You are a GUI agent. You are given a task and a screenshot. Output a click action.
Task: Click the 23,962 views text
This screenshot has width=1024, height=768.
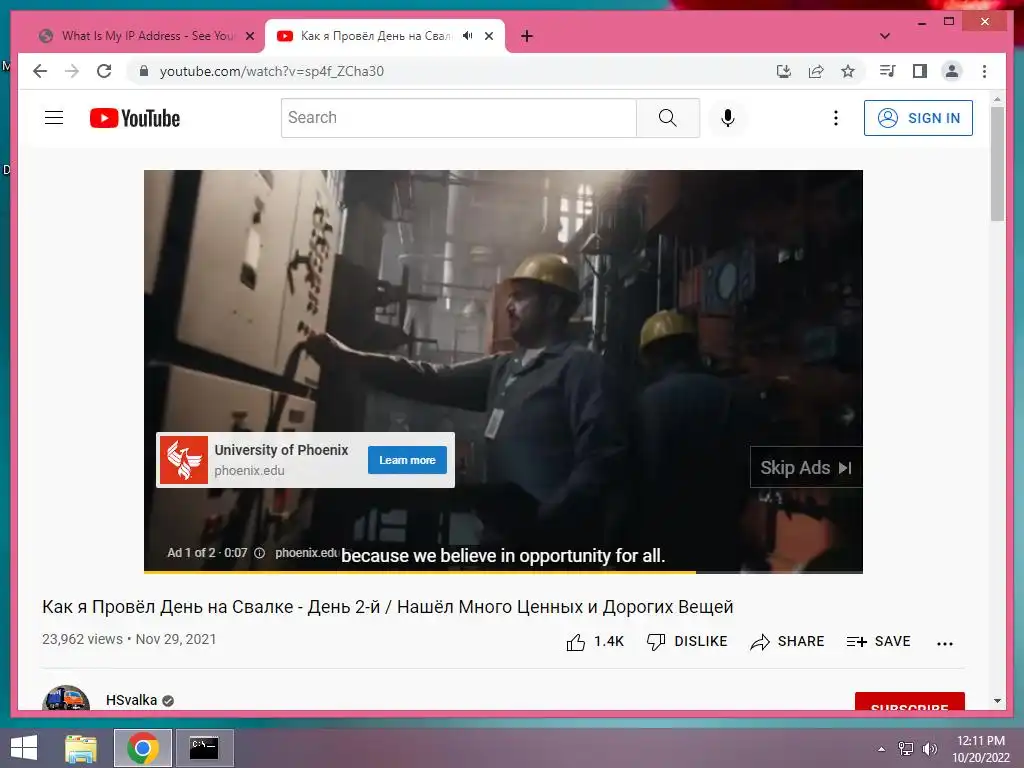[82, 639]
